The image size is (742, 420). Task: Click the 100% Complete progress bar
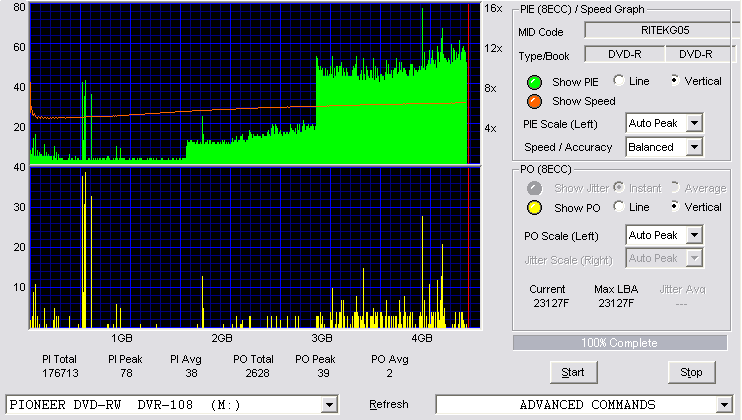tap(619, 343)
